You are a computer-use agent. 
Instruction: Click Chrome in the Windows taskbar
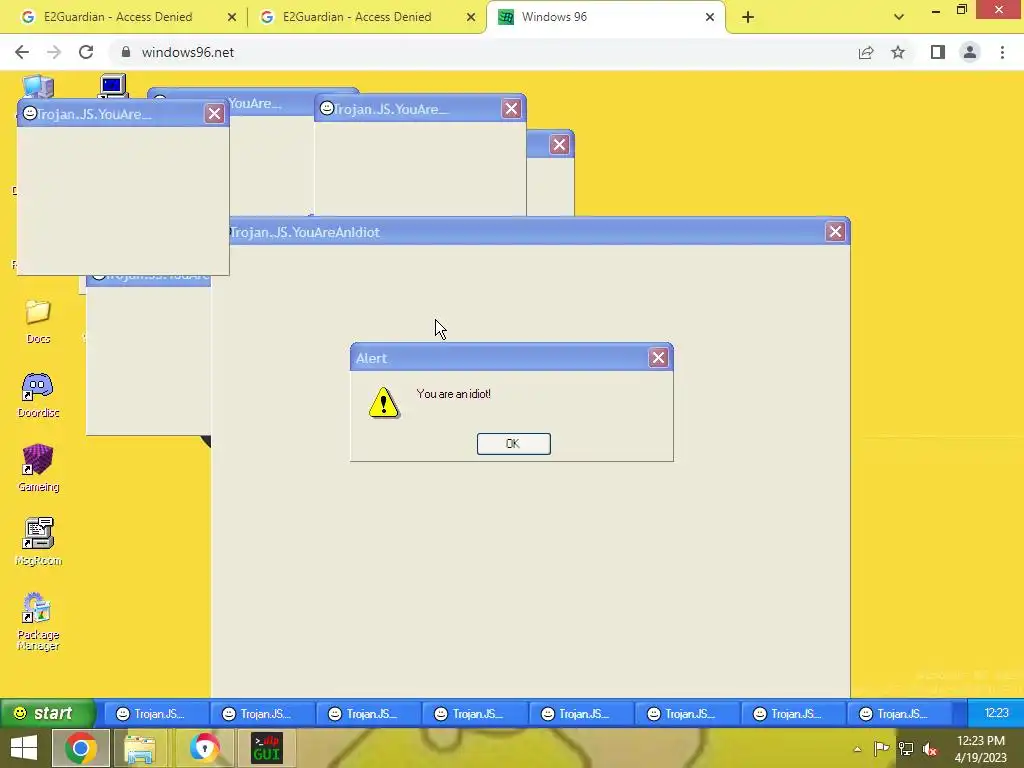click(80, 748)
